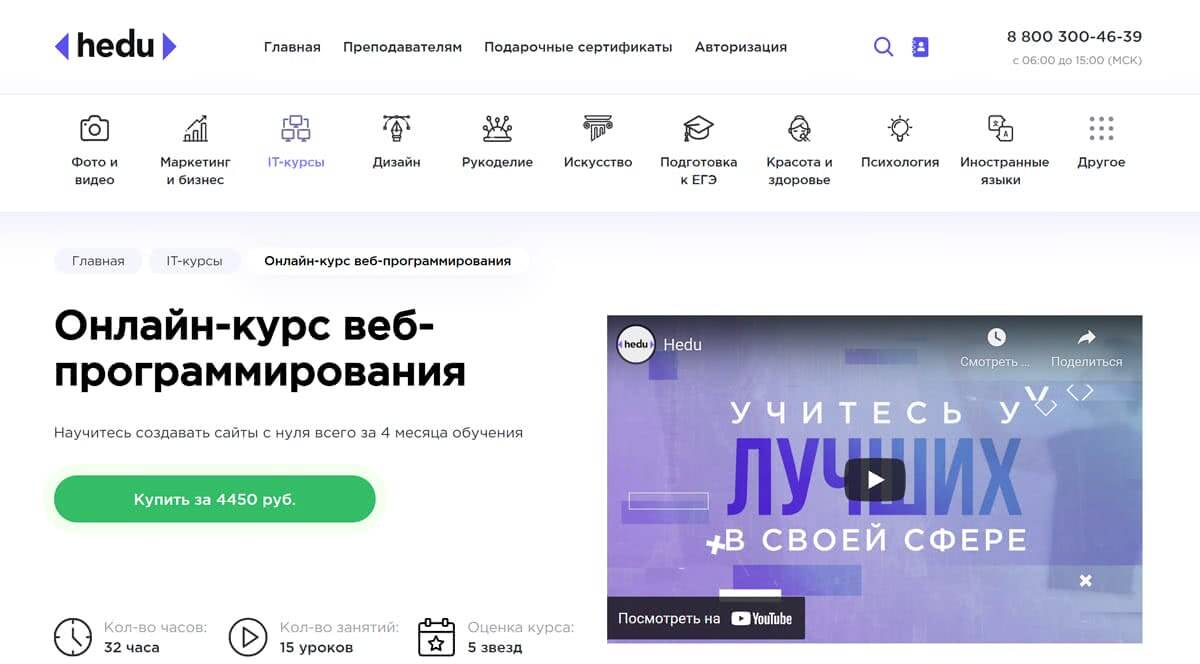
Task: Select the Красота и здоровье icon
Action: (799, 128)
